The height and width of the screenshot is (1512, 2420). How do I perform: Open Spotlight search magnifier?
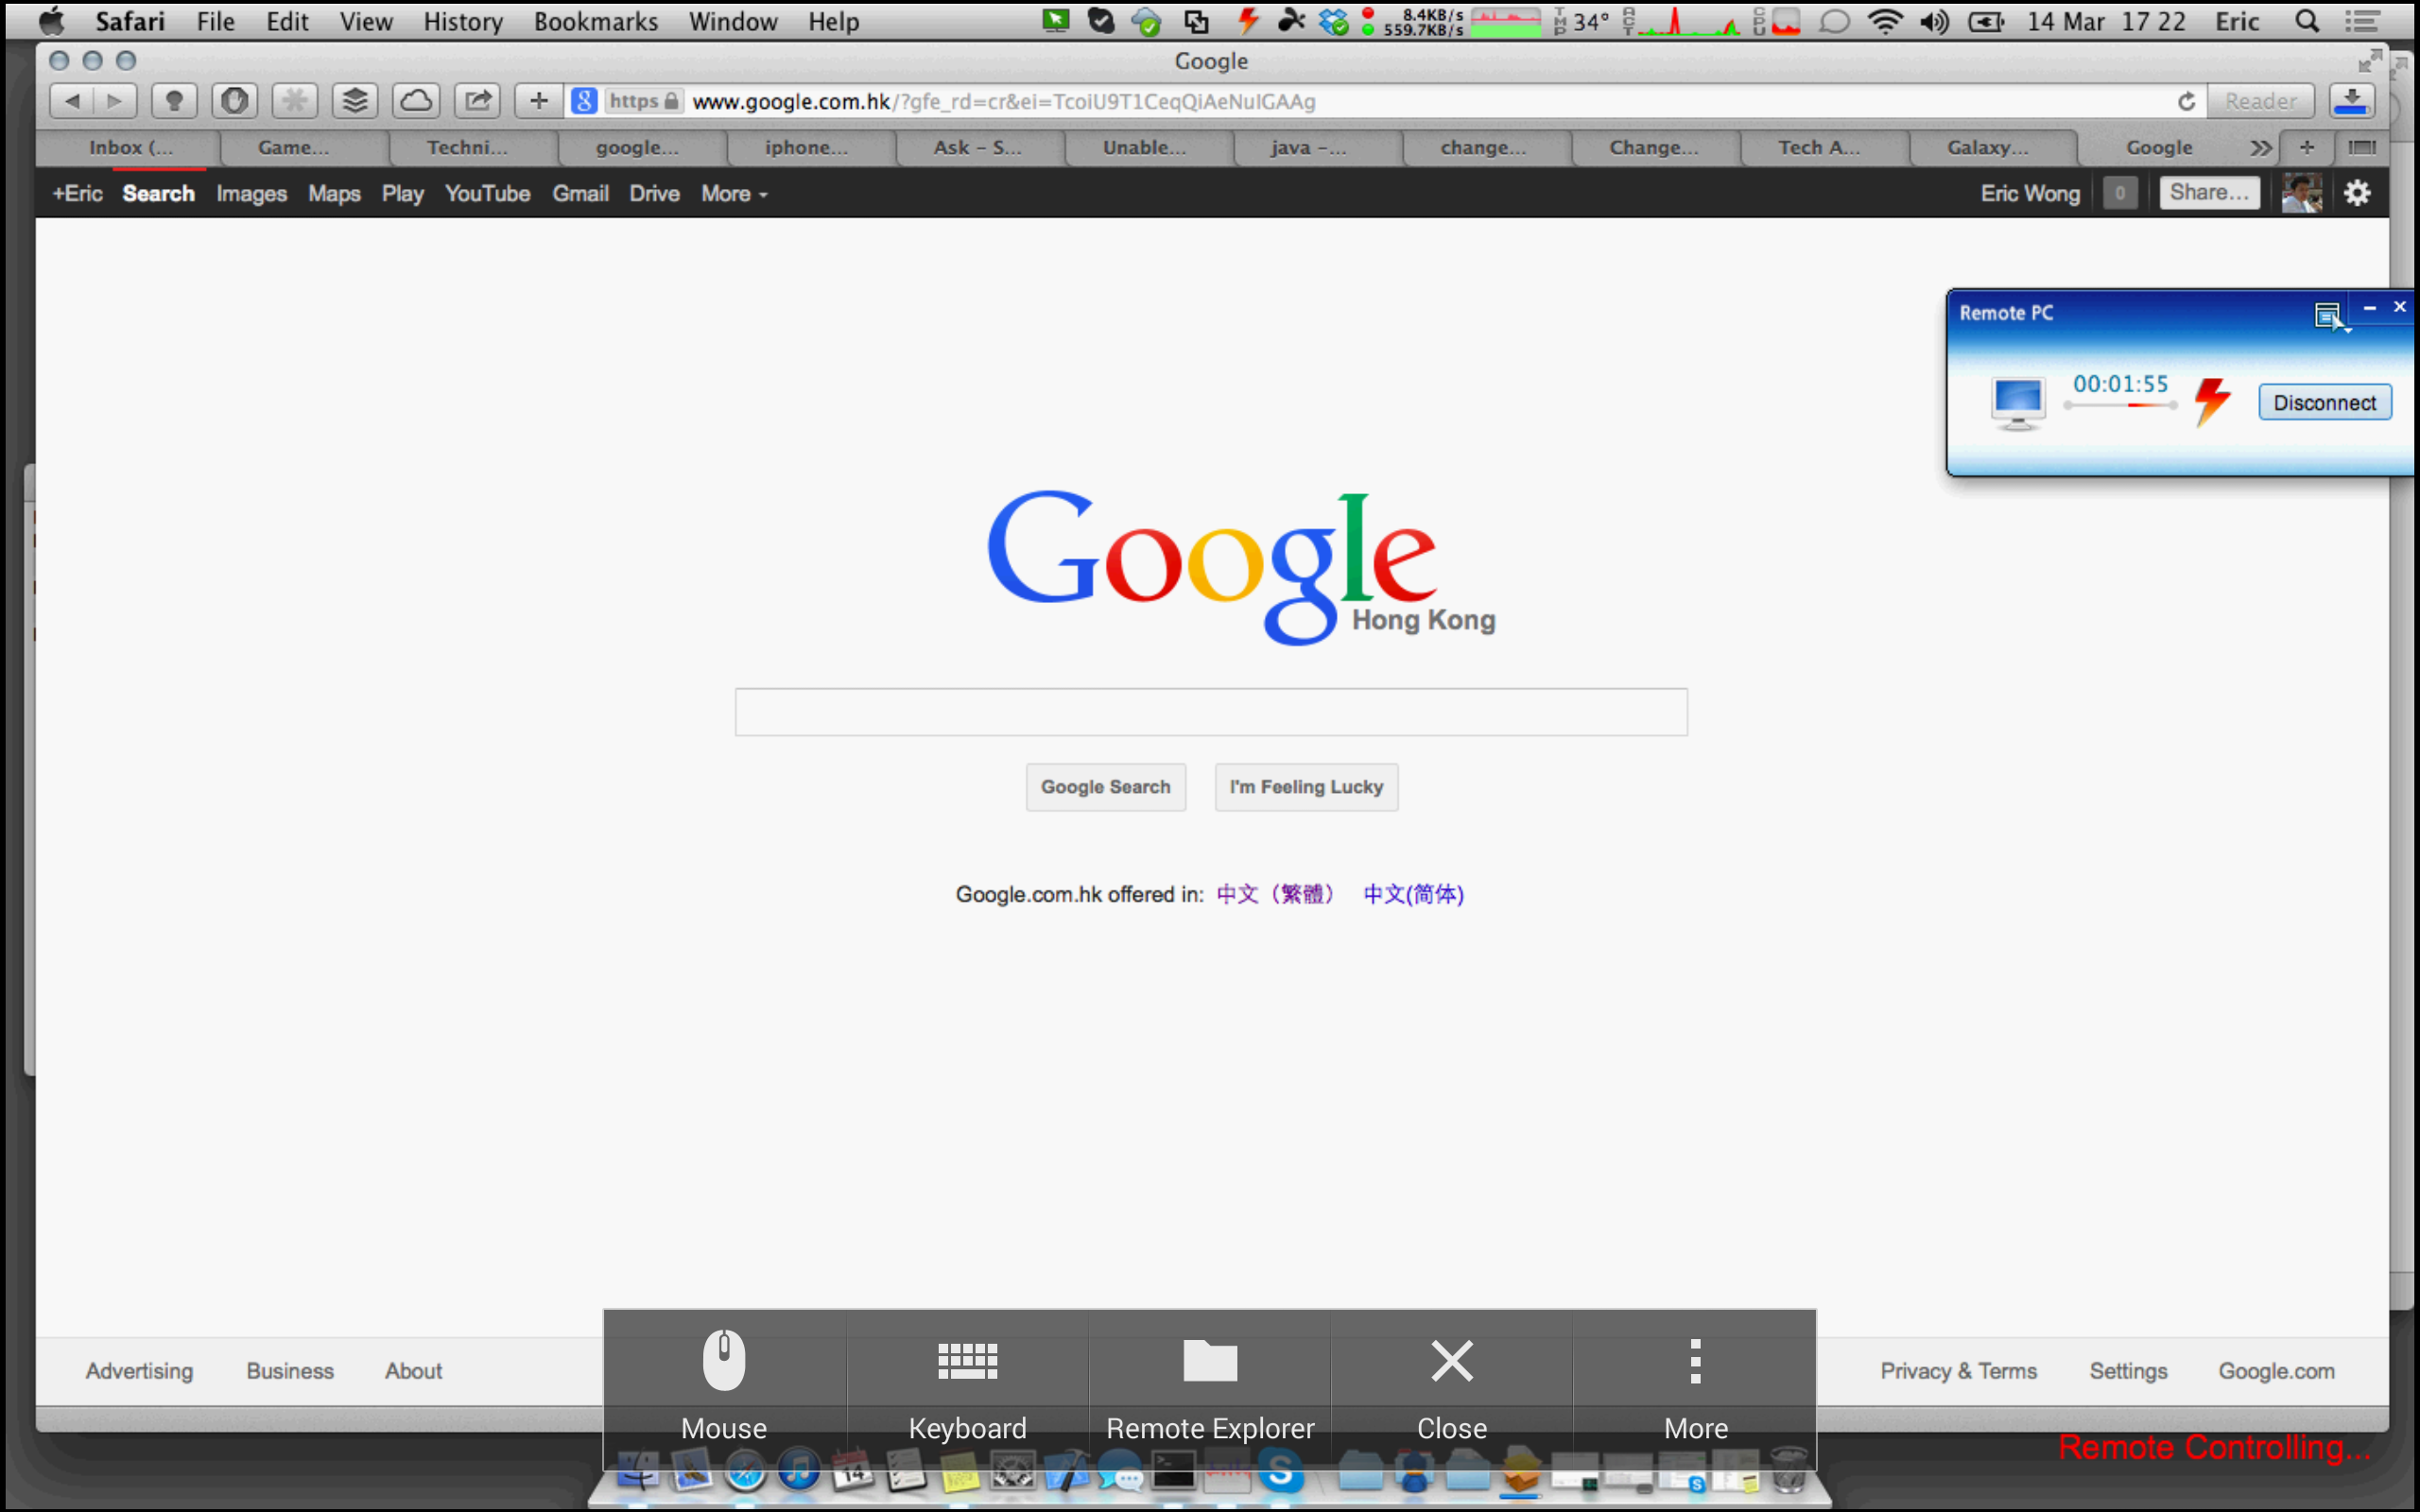click(2306, 21)
